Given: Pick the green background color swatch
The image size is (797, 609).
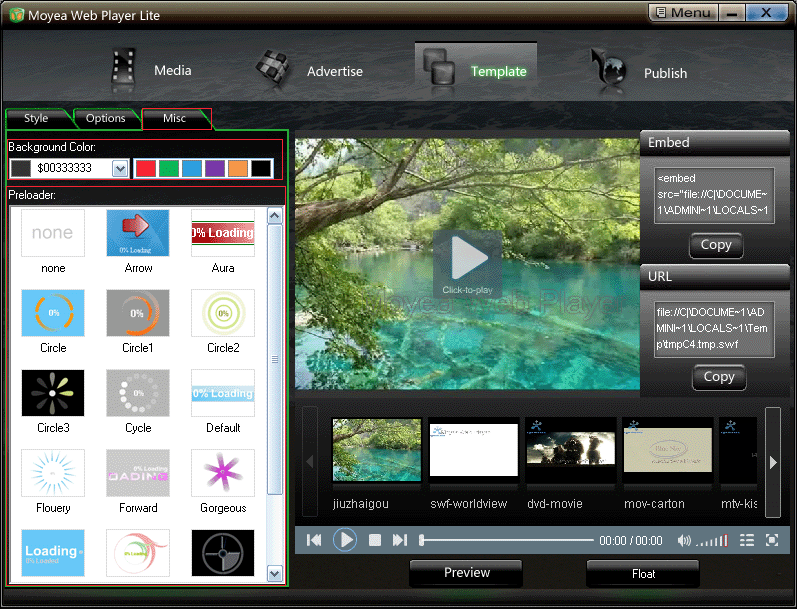Looking at the screenshot, I should [x=169, y=168].
